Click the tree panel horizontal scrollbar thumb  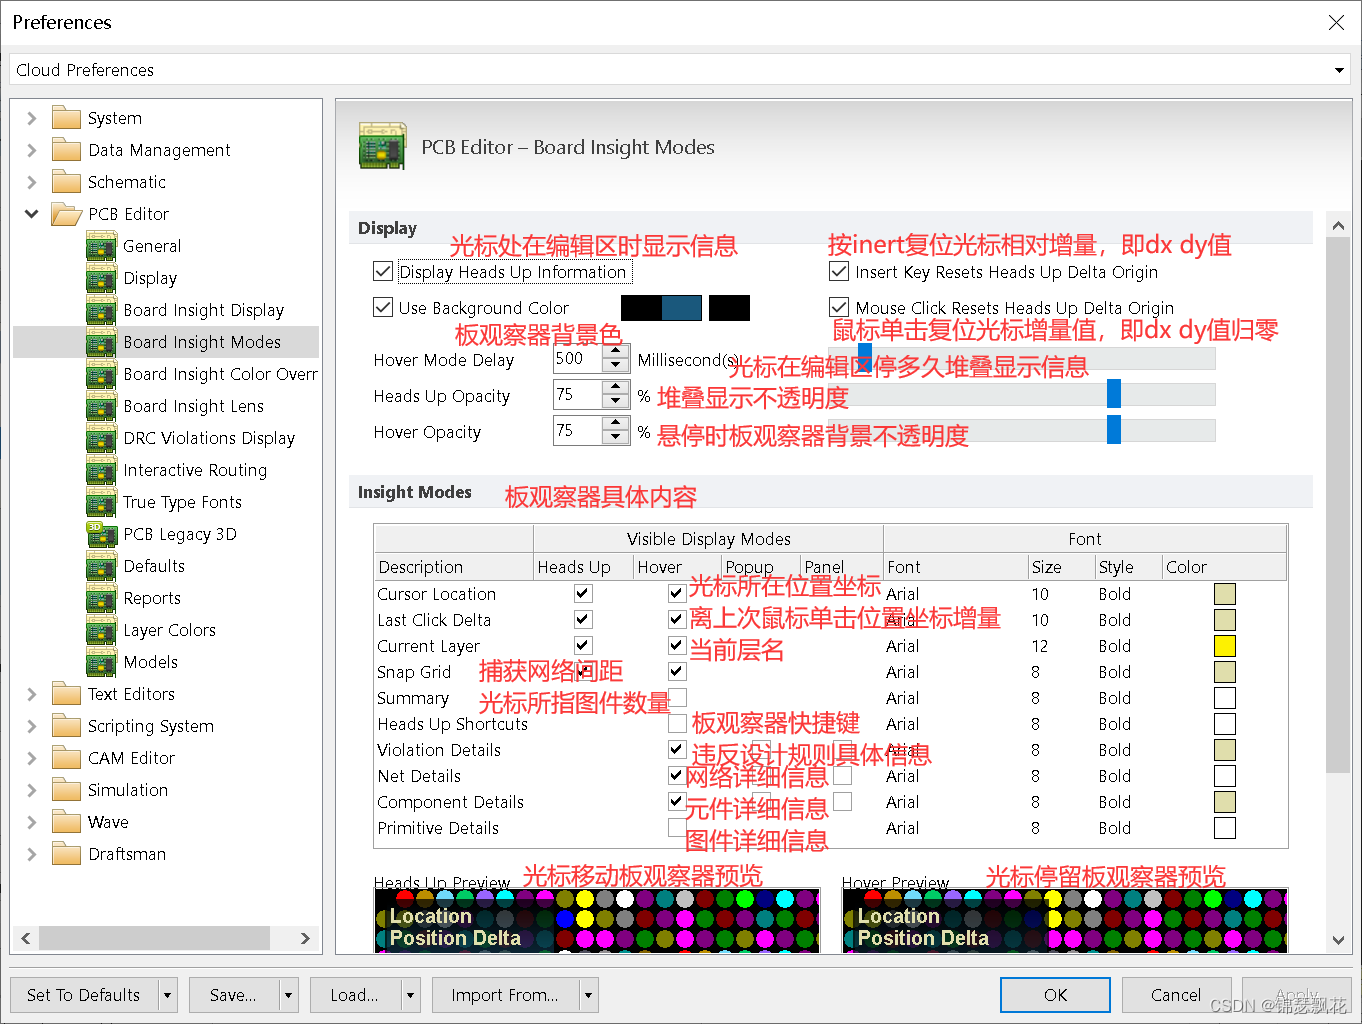(154, 938)
